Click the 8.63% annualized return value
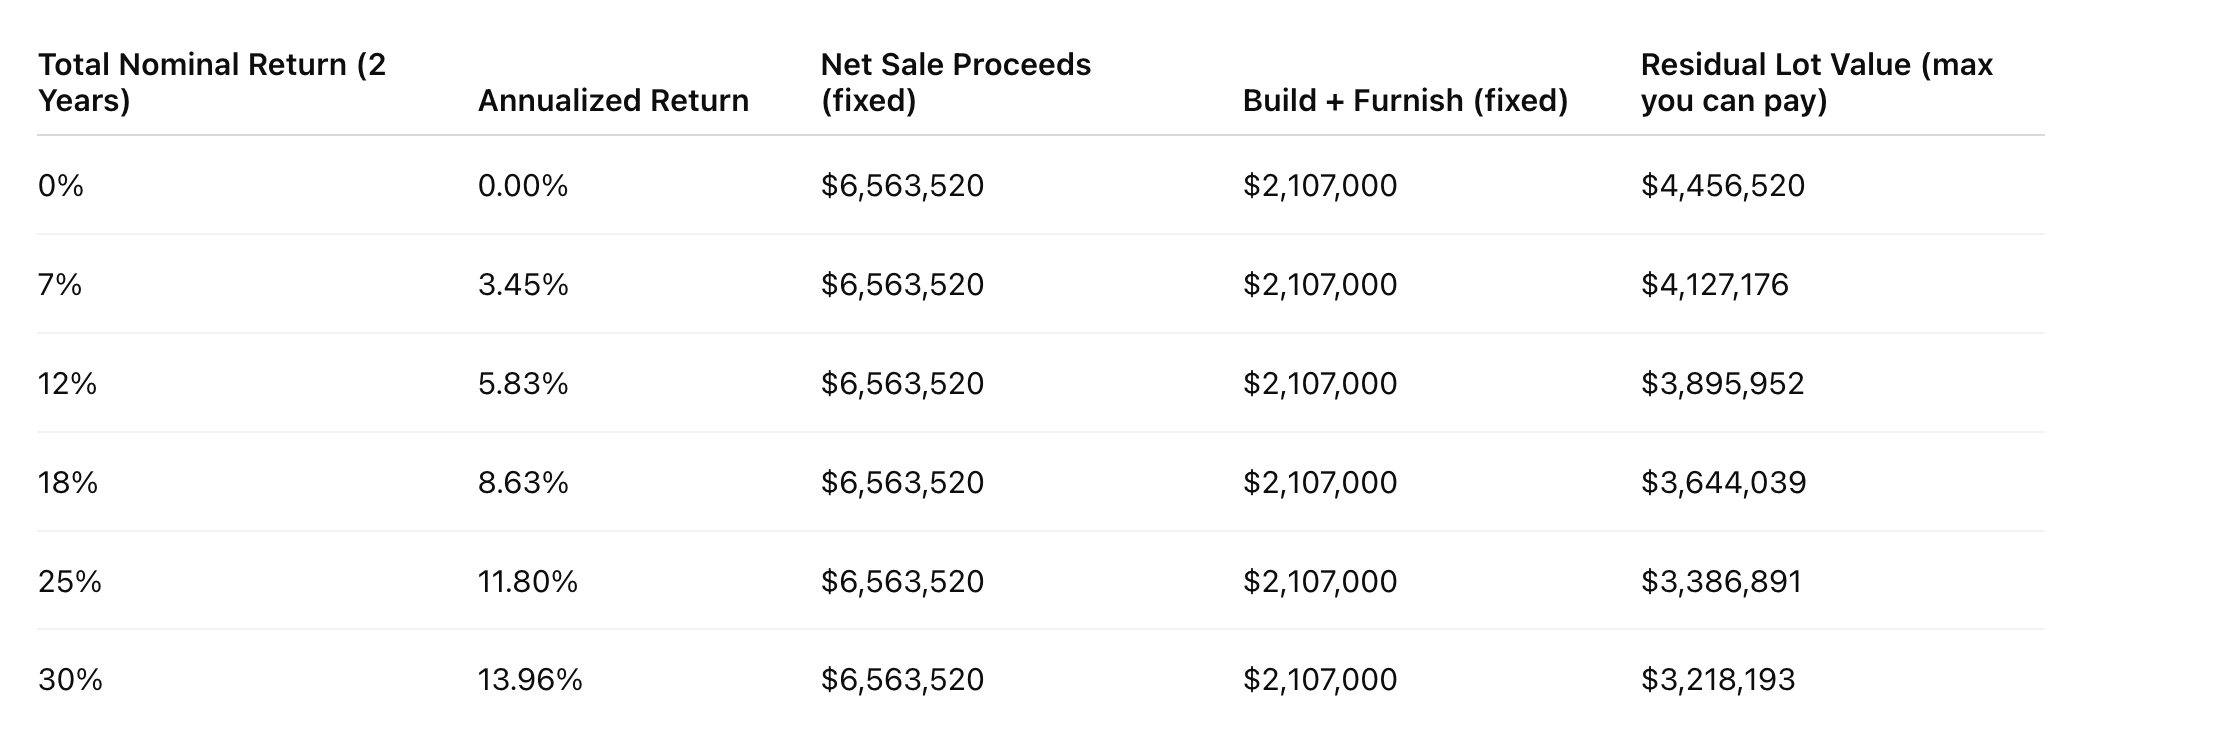Viewport: 2224px width, 738px height. [x=523, y=483]
